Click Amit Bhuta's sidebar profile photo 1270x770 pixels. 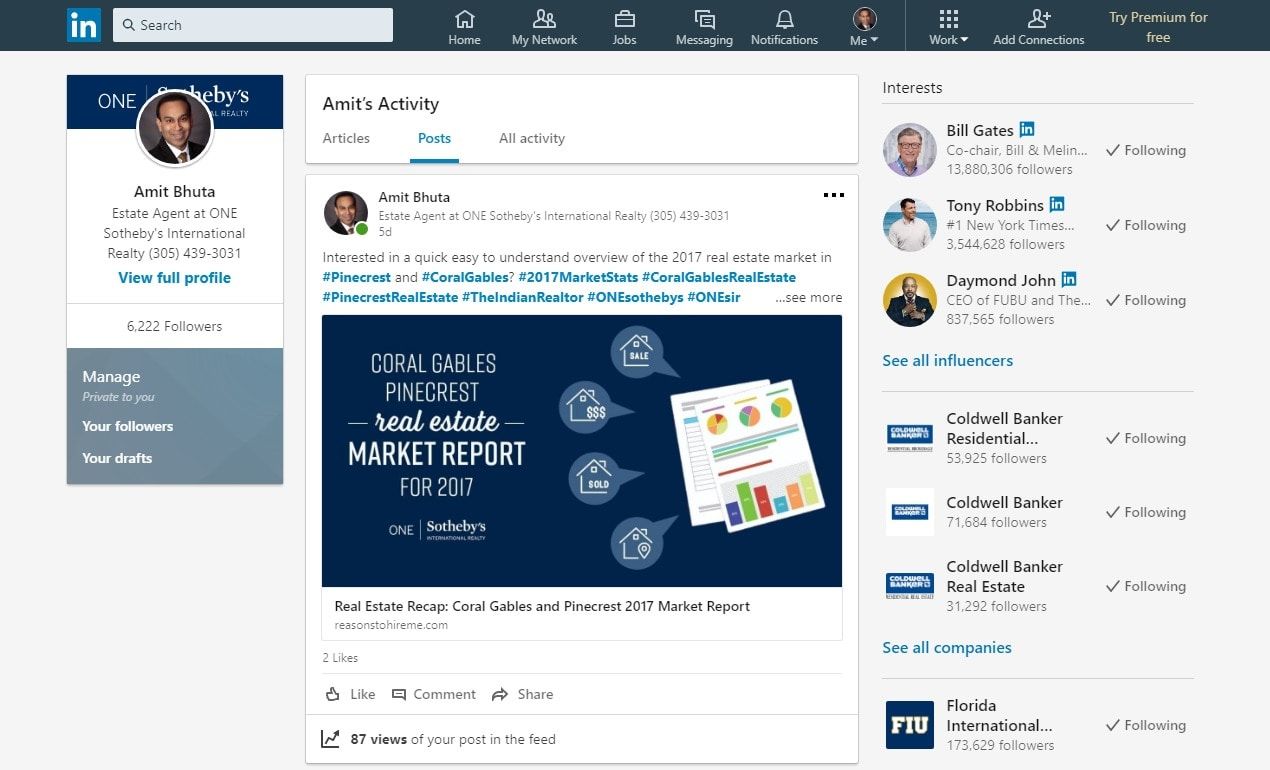(174, 128)
